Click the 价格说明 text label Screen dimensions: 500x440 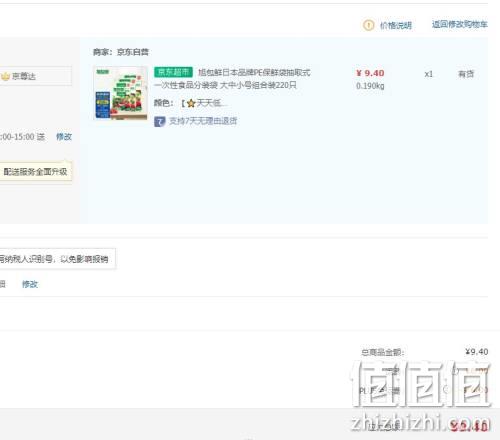(x=396, y=25)
